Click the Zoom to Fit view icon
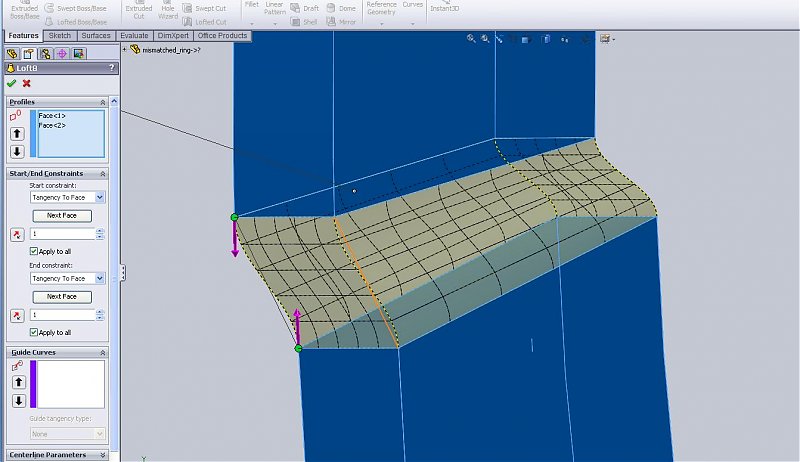This screenshot has width=800, height=462. click(471, 39)
